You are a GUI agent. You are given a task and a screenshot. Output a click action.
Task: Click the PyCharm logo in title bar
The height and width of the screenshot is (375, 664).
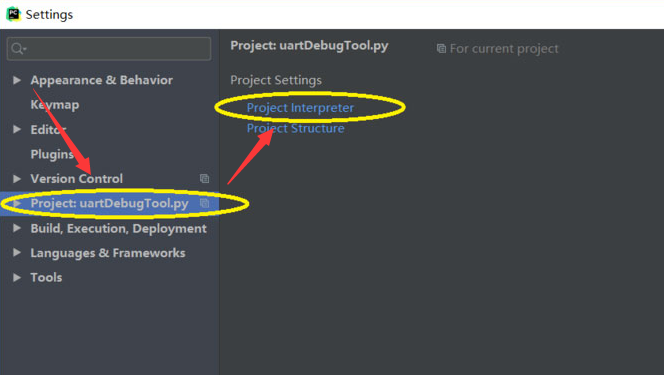click(14, 14)
